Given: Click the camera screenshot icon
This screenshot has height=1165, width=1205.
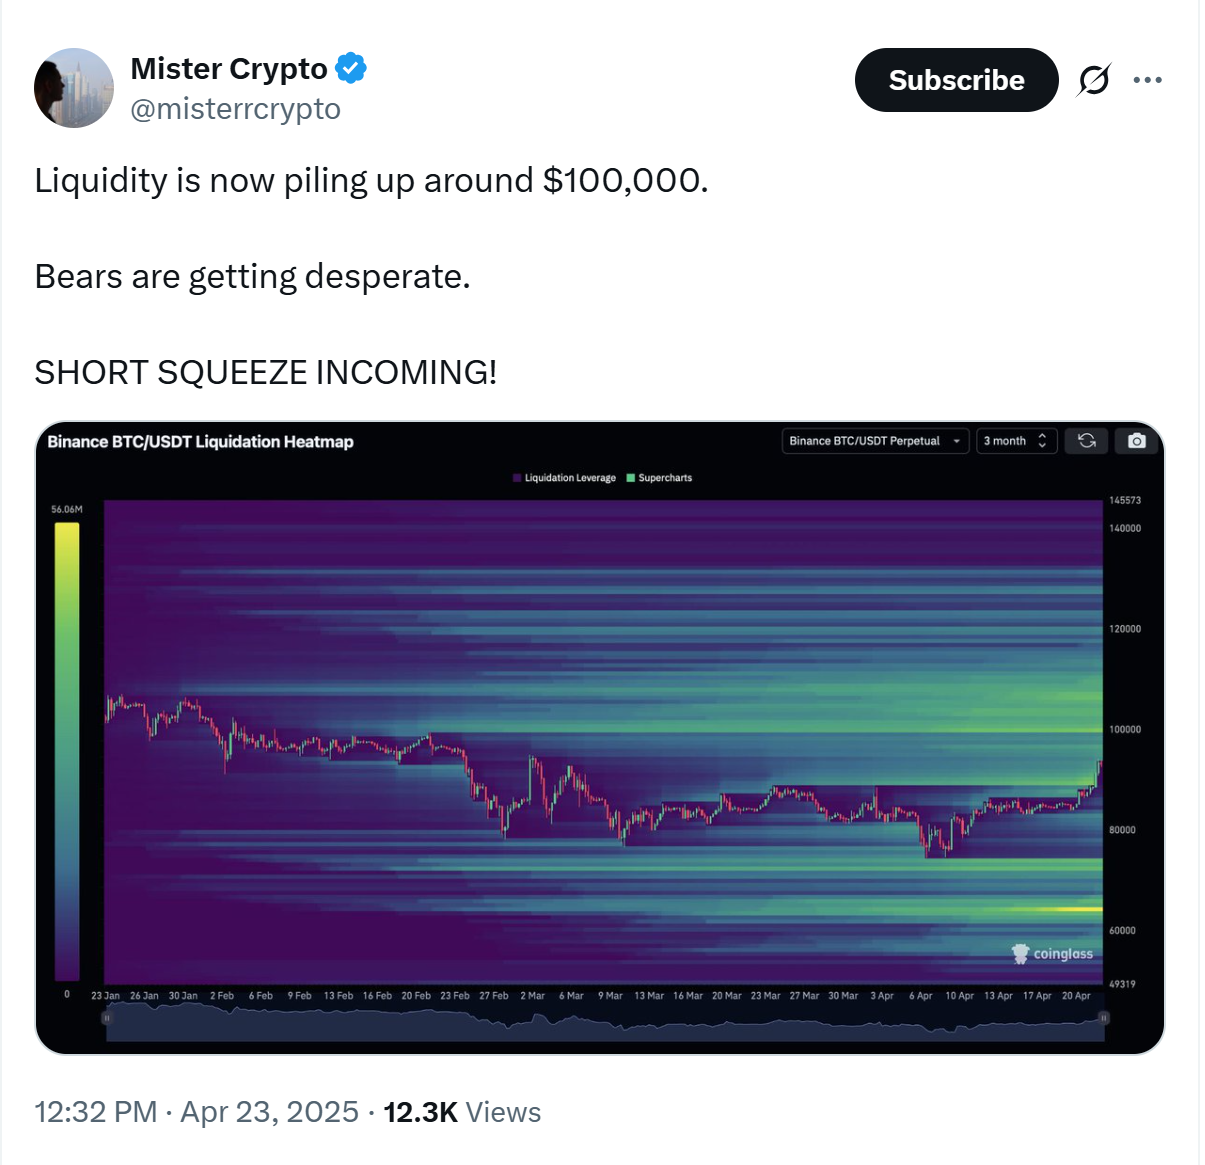Looking at the screenshot, I should [x=1137, y=441].
